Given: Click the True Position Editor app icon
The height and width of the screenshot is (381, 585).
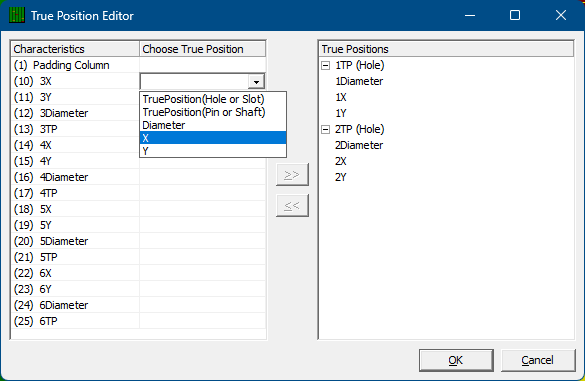Looking at the screenshot, I should click(17, 15).
